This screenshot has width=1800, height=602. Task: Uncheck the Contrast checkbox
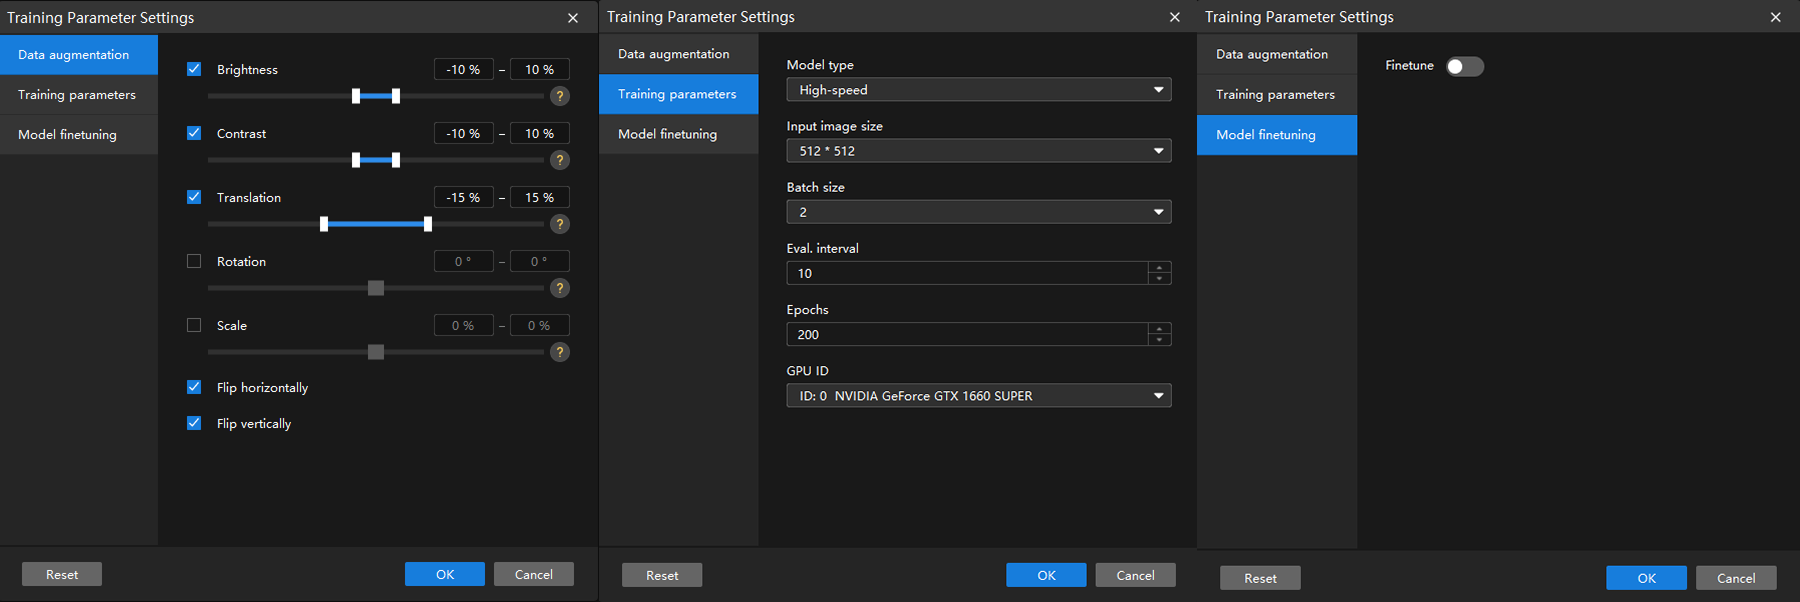click(194, 133)
